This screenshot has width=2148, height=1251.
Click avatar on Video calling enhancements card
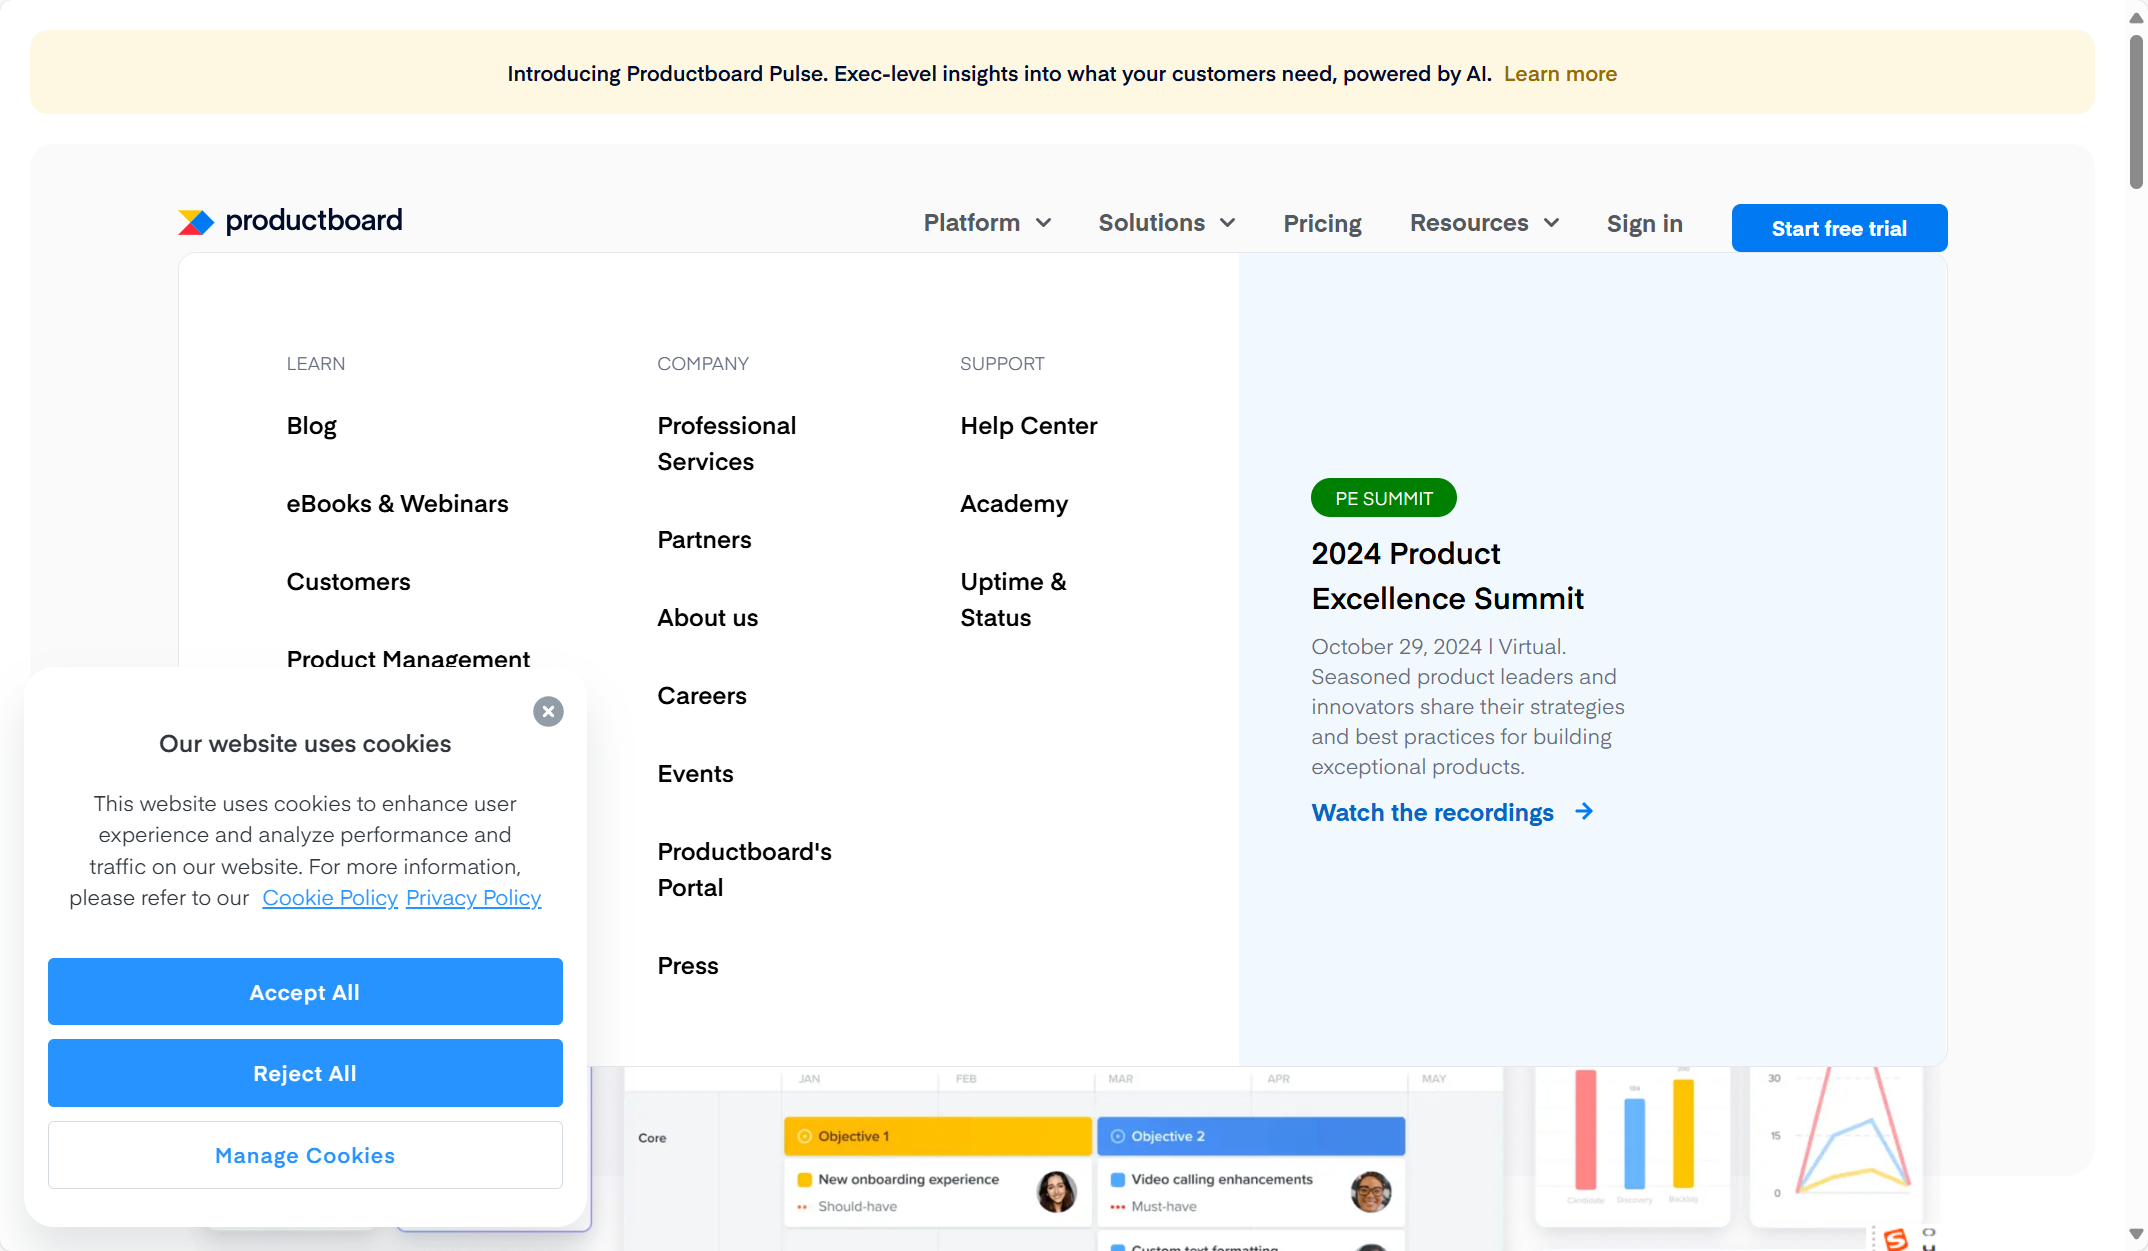(1370, 1191)
